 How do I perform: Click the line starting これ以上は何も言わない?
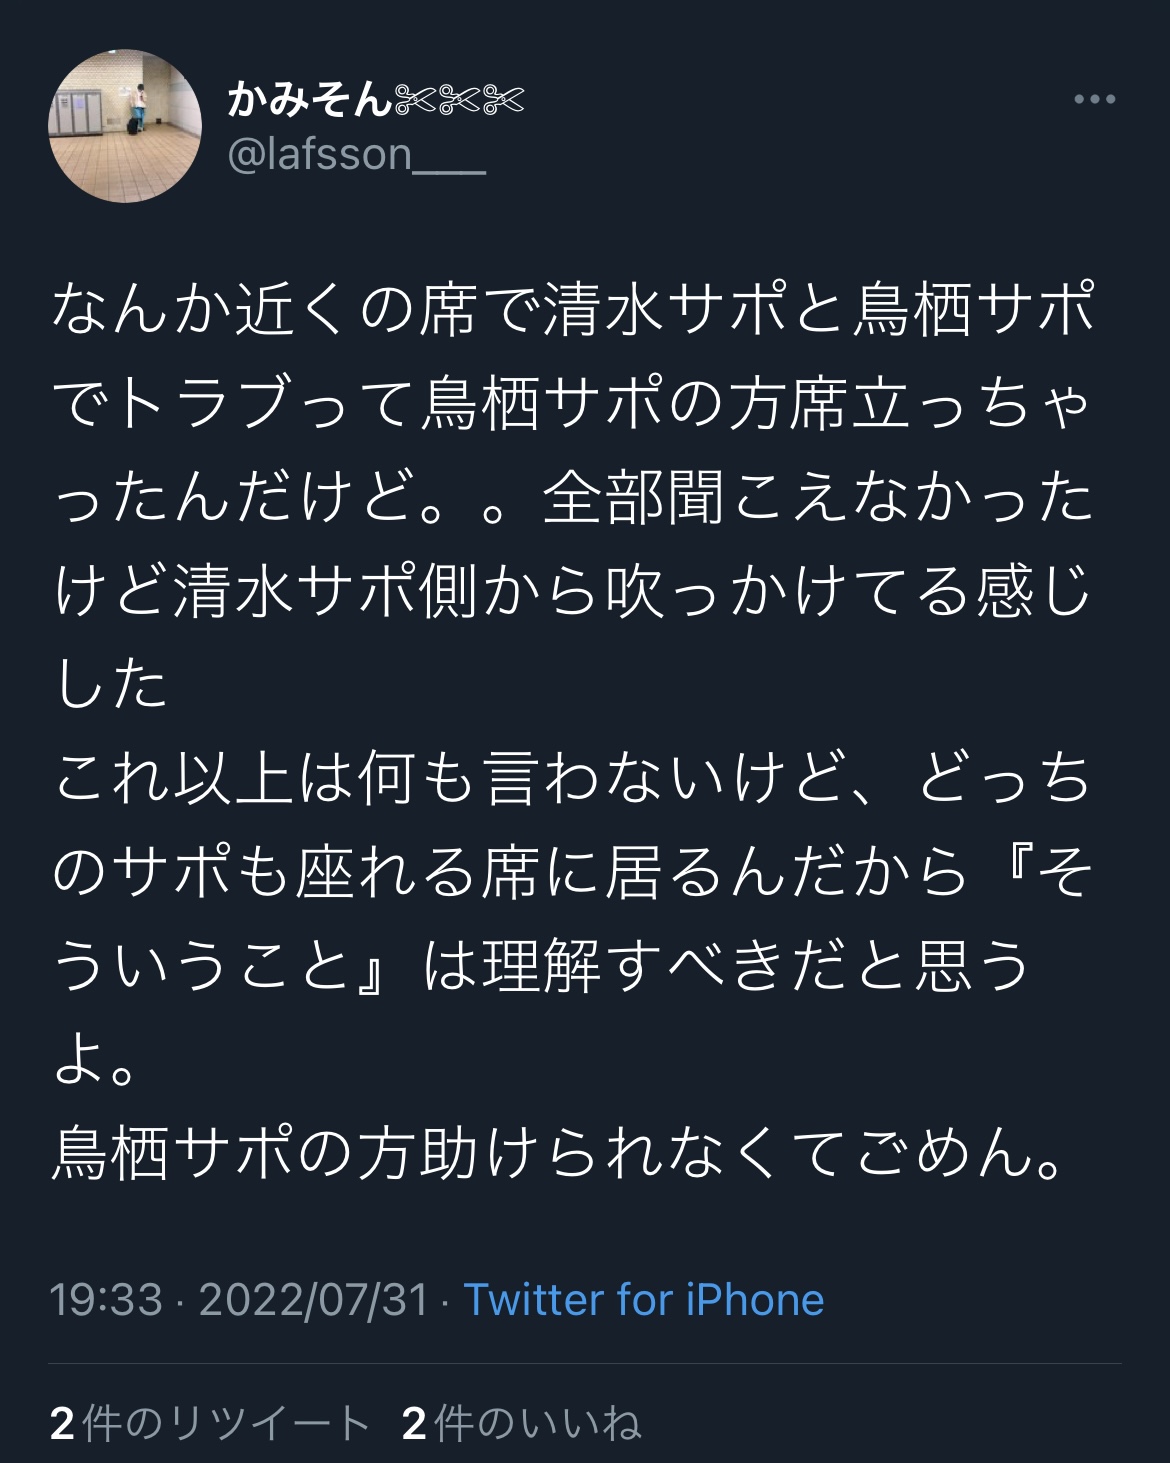pos(572,782)
